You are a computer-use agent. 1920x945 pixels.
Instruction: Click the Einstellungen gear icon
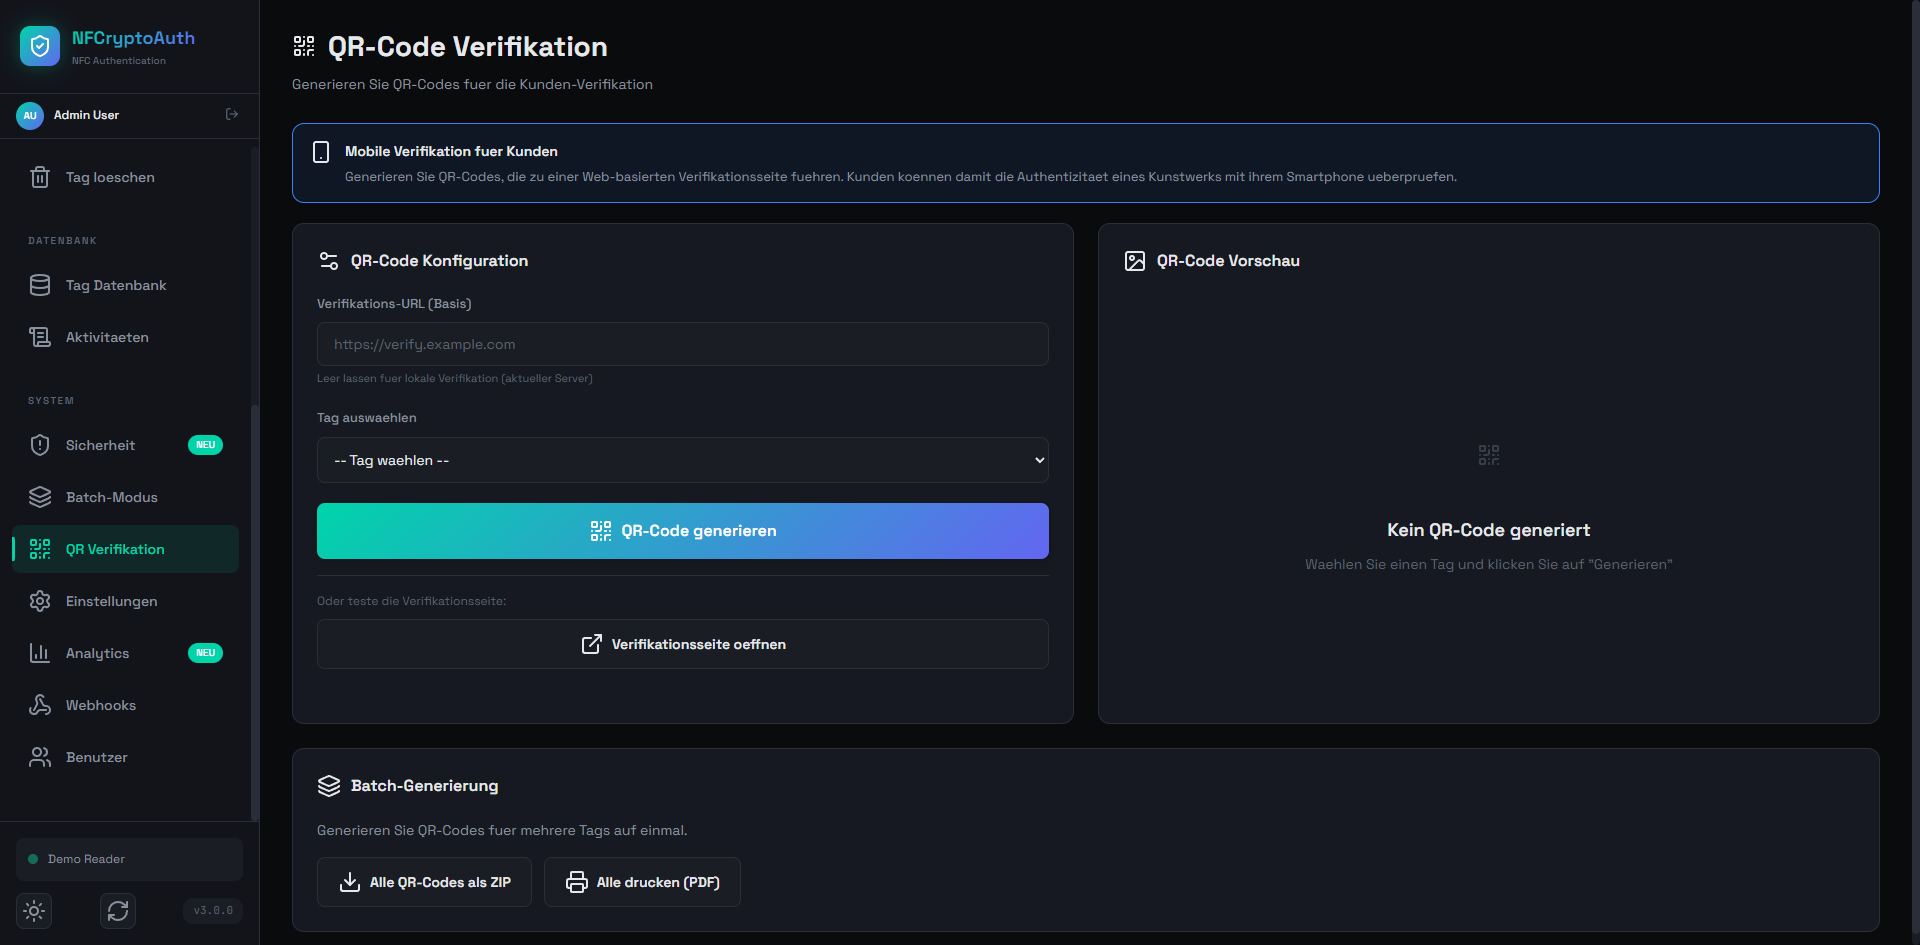point(40,602)
